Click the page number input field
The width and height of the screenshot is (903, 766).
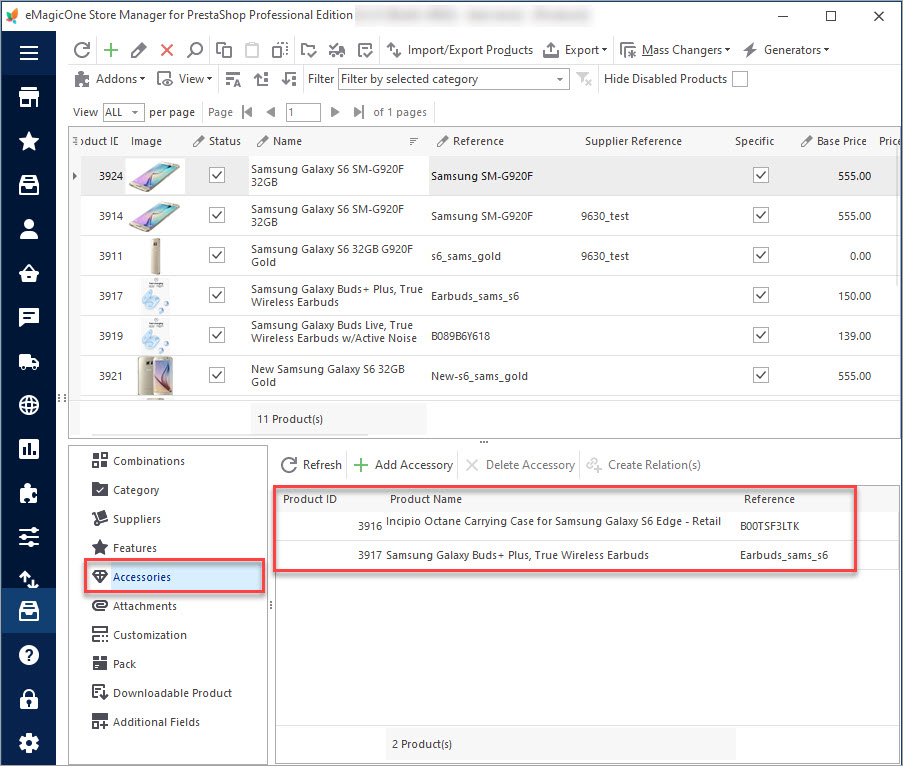coord(303,112)
